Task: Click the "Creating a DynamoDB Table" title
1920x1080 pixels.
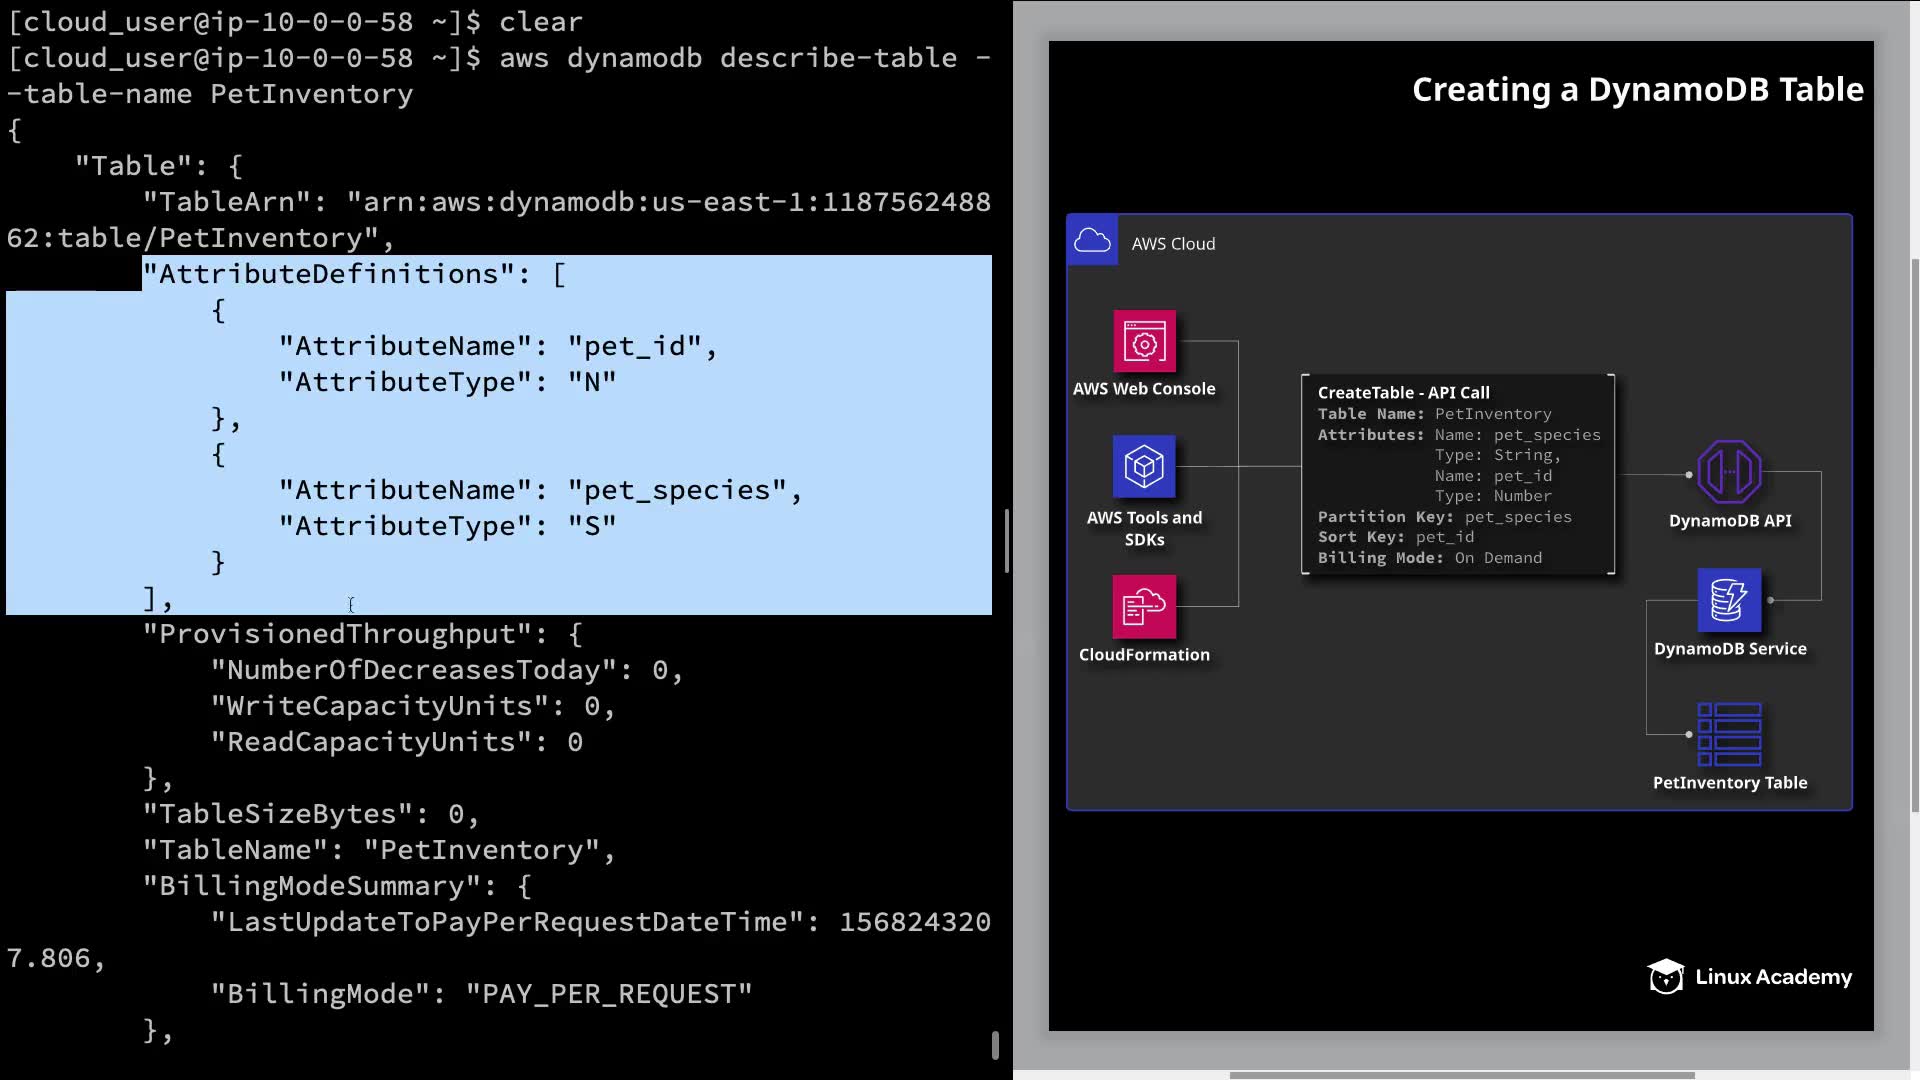Action: pos(1637,90)
